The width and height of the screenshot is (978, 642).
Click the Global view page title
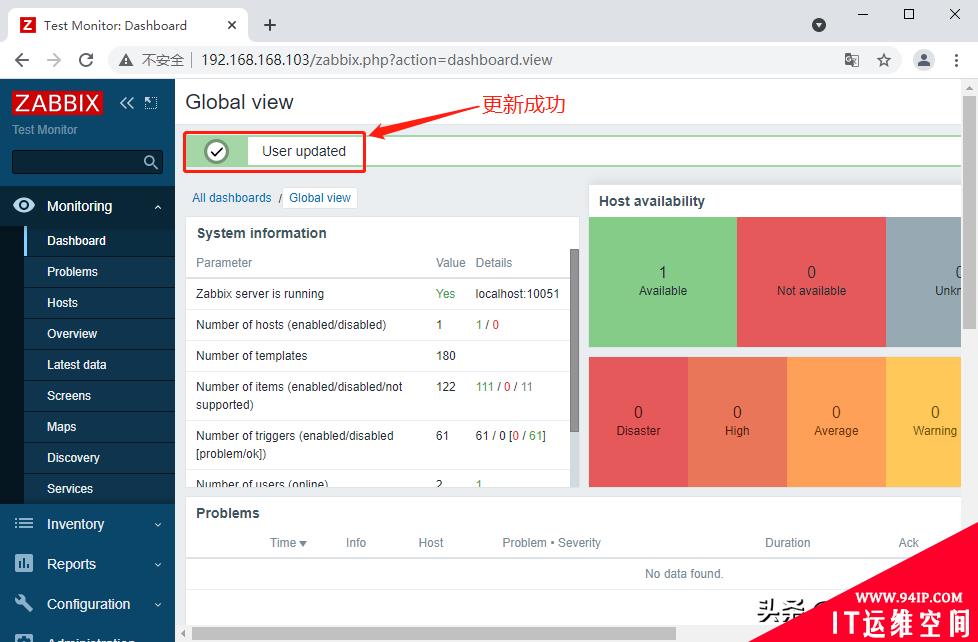pos(240,102)
